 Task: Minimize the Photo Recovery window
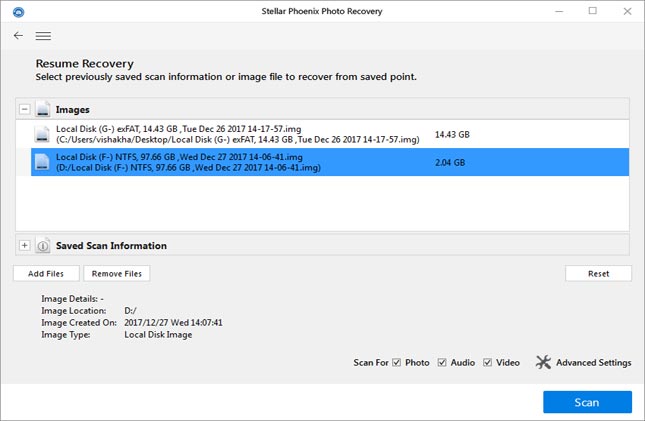click(x=559, y=12)
